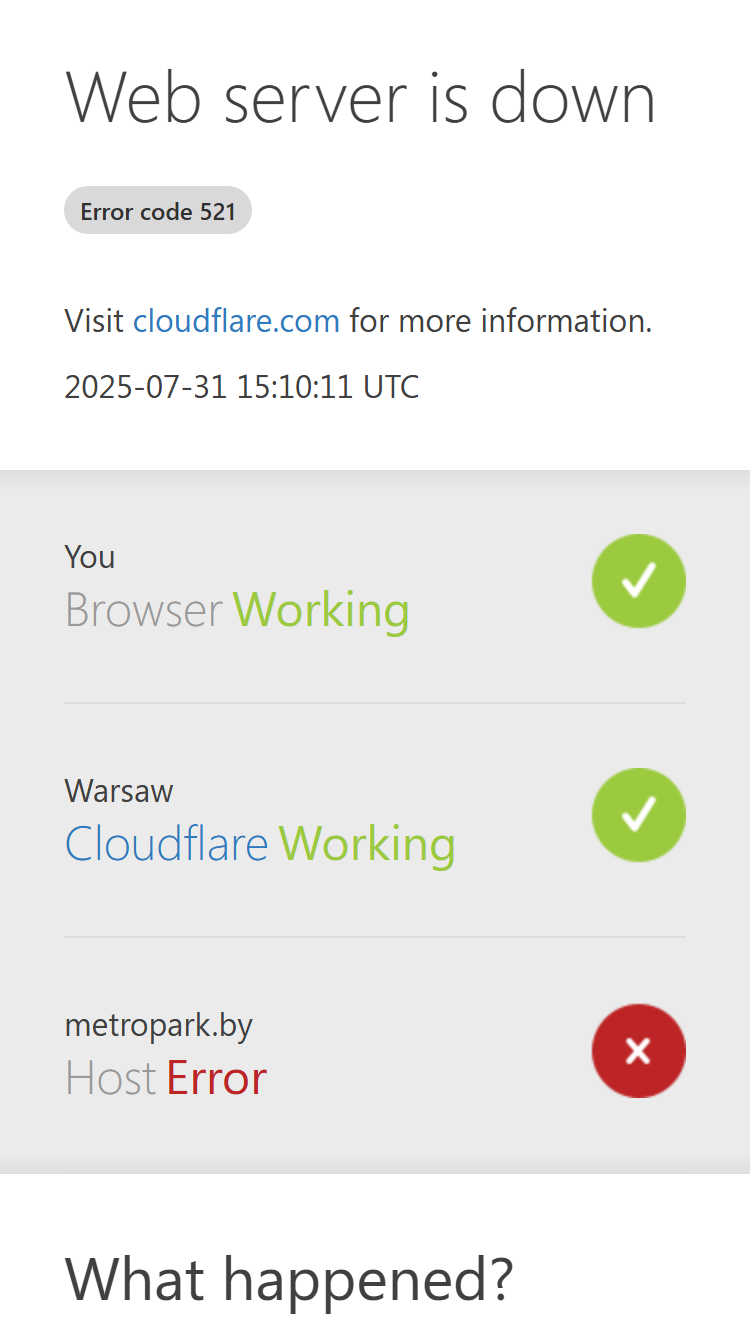Click the metropark.by hostname label
The image size is (750, 1334).
[159, 1026]
